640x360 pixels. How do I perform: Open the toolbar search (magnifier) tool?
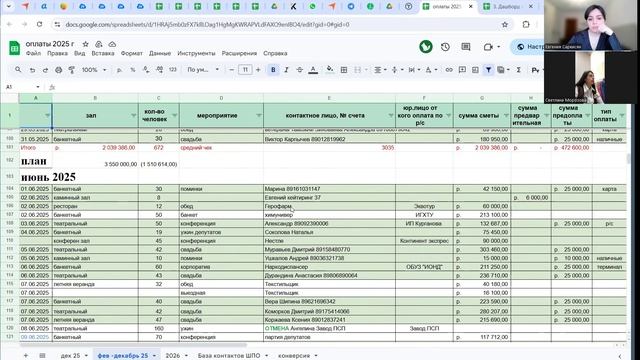click(x=18, y=70)
